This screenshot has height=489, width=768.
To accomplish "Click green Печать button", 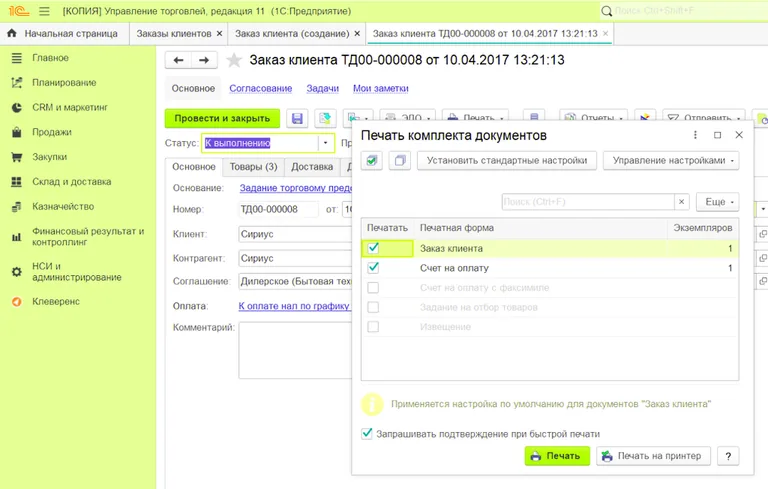I will 557,456.
